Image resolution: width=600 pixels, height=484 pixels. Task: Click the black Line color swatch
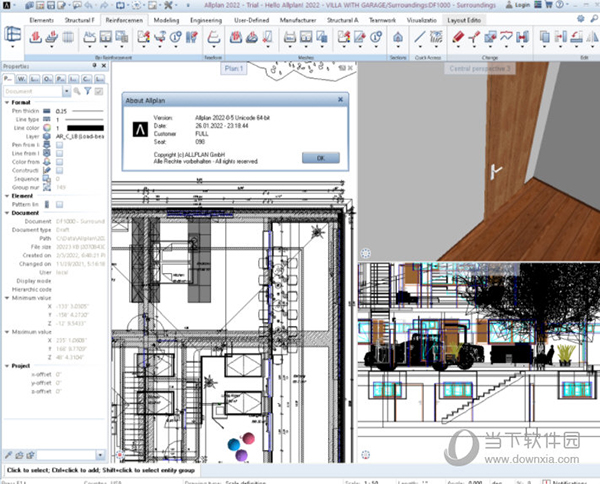84,129
